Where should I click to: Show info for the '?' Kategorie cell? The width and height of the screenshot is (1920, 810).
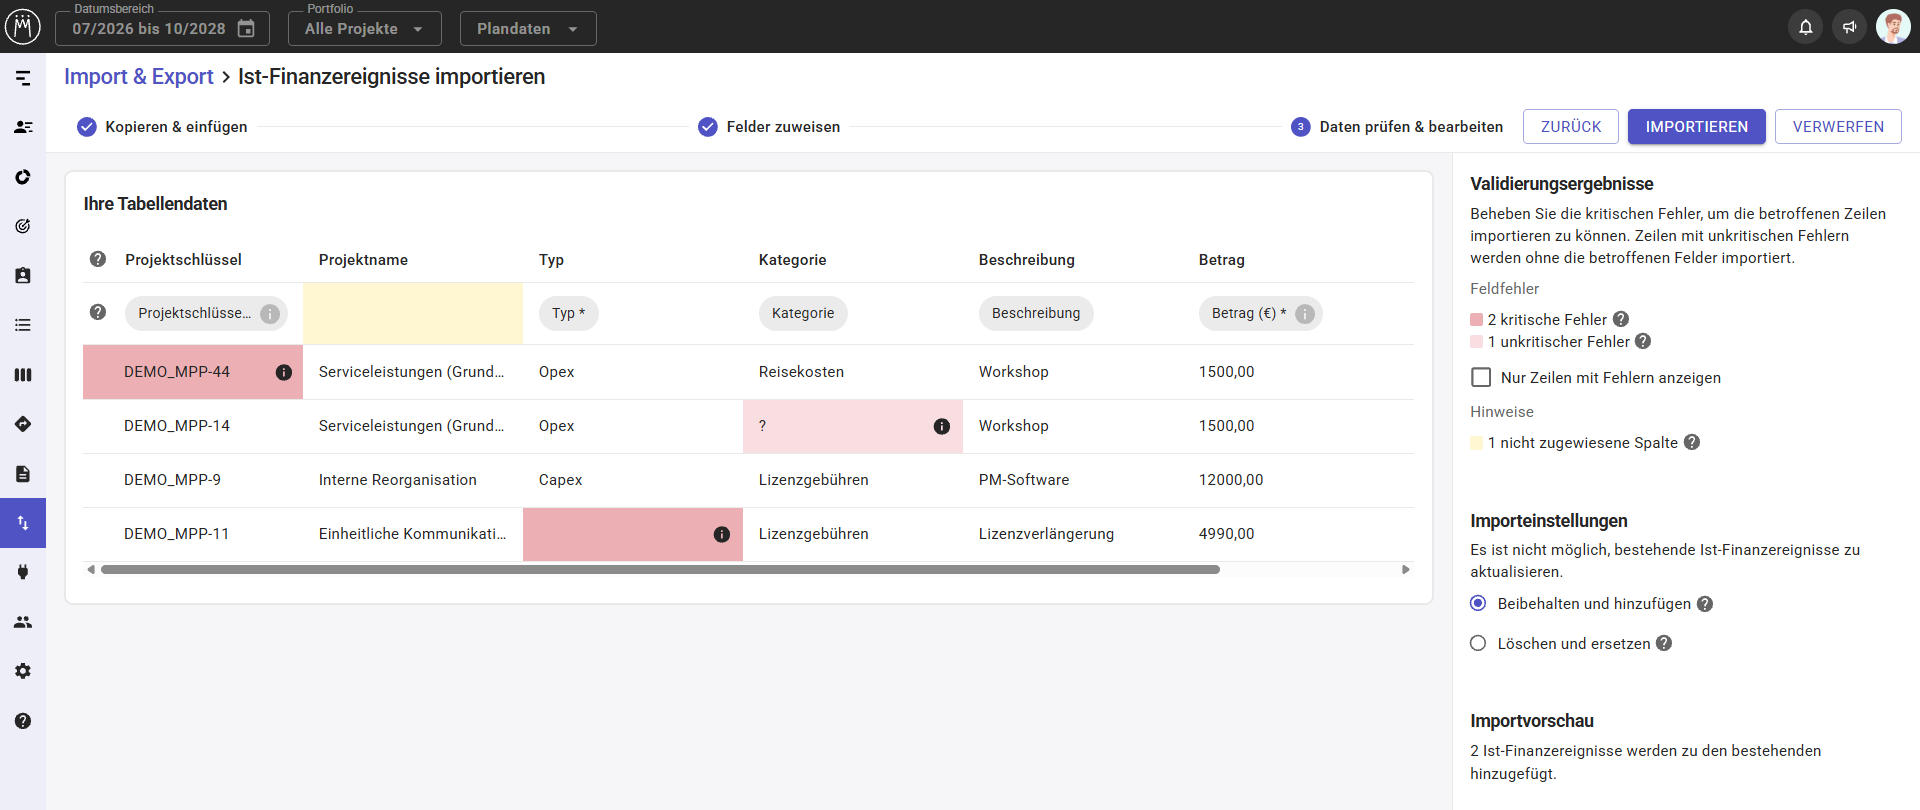tap(942, 427)
